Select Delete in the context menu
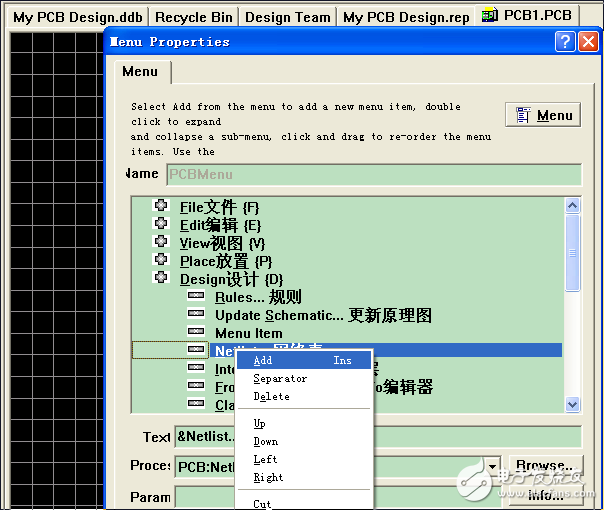 coord(271,396)
